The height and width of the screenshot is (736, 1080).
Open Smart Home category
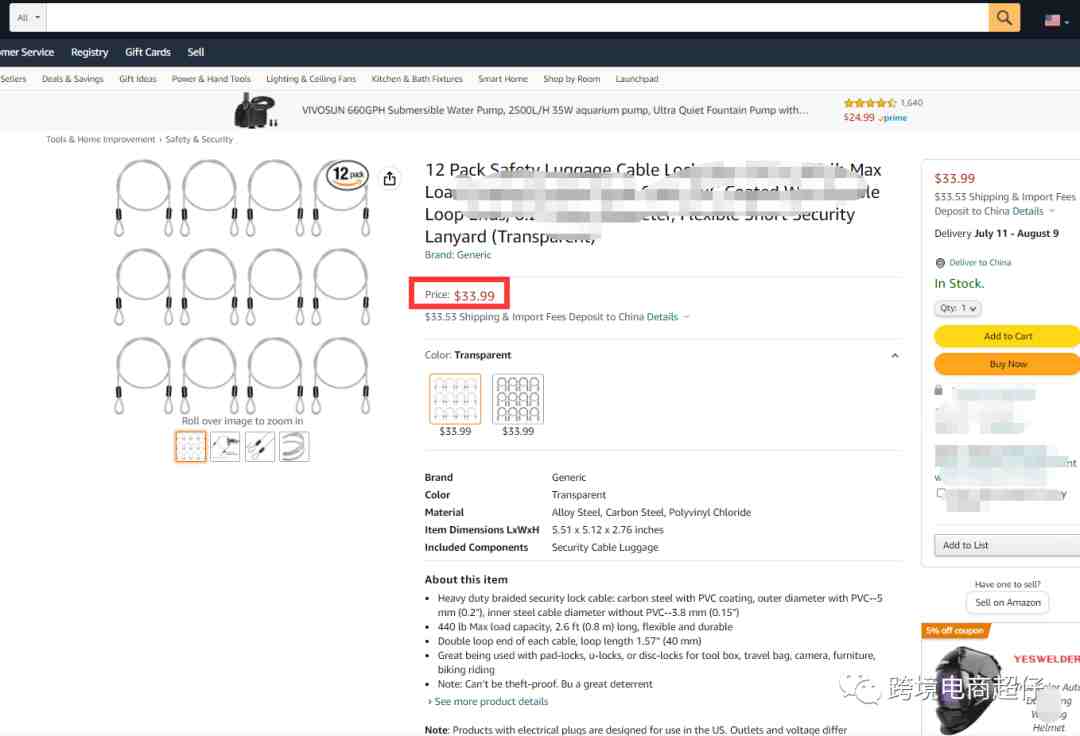pyautogui.click(x=503, y=79)
